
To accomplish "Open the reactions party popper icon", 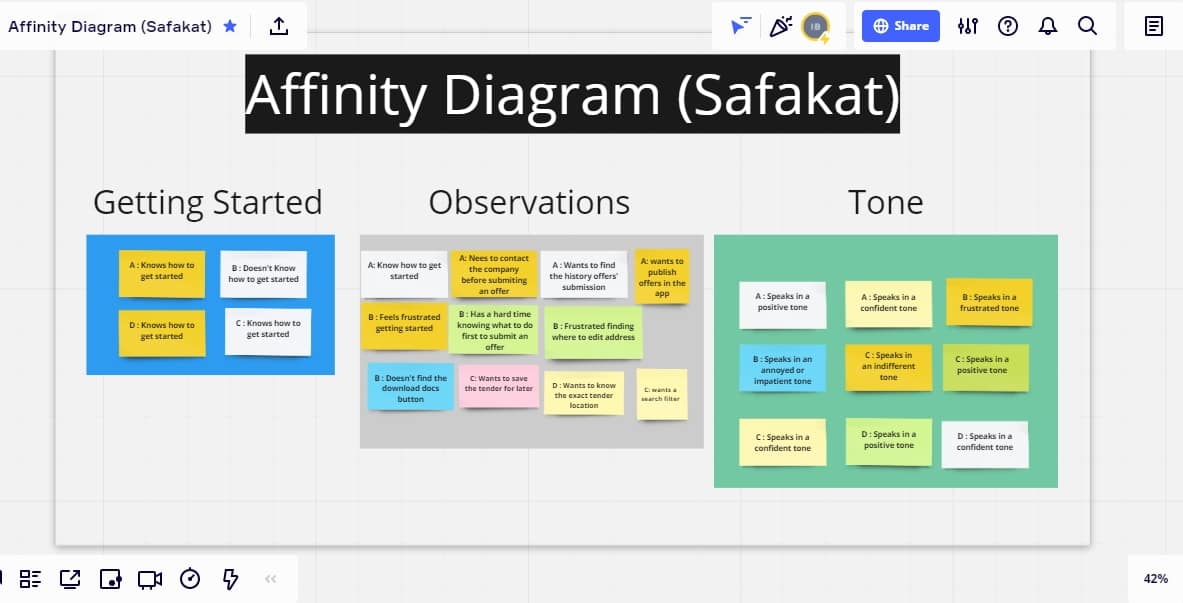I will 780,27.
